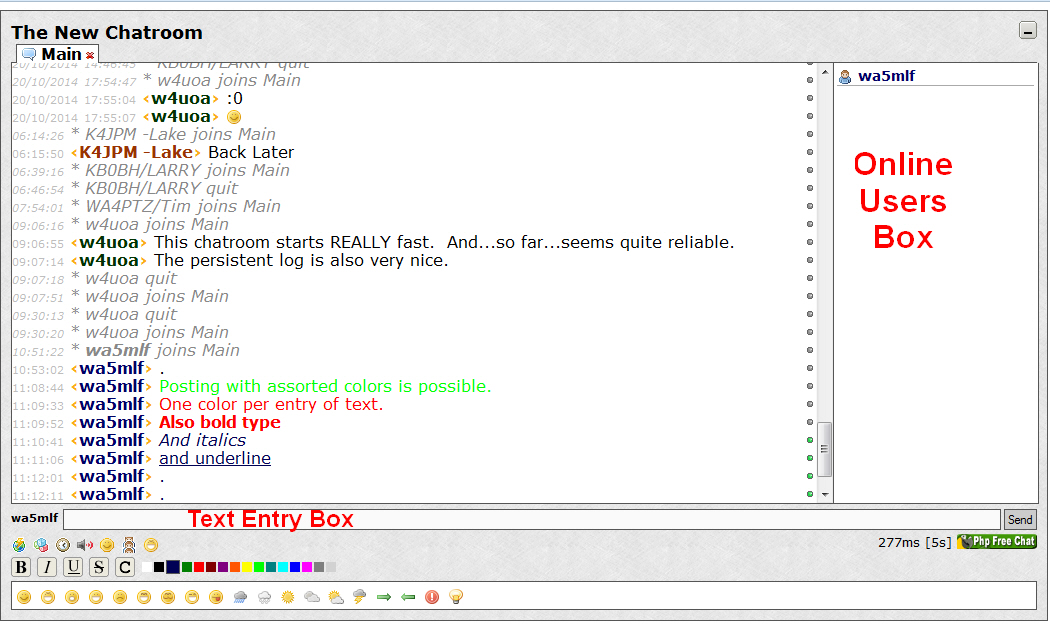Pick the white text color swatch

[x=147, y=567]
